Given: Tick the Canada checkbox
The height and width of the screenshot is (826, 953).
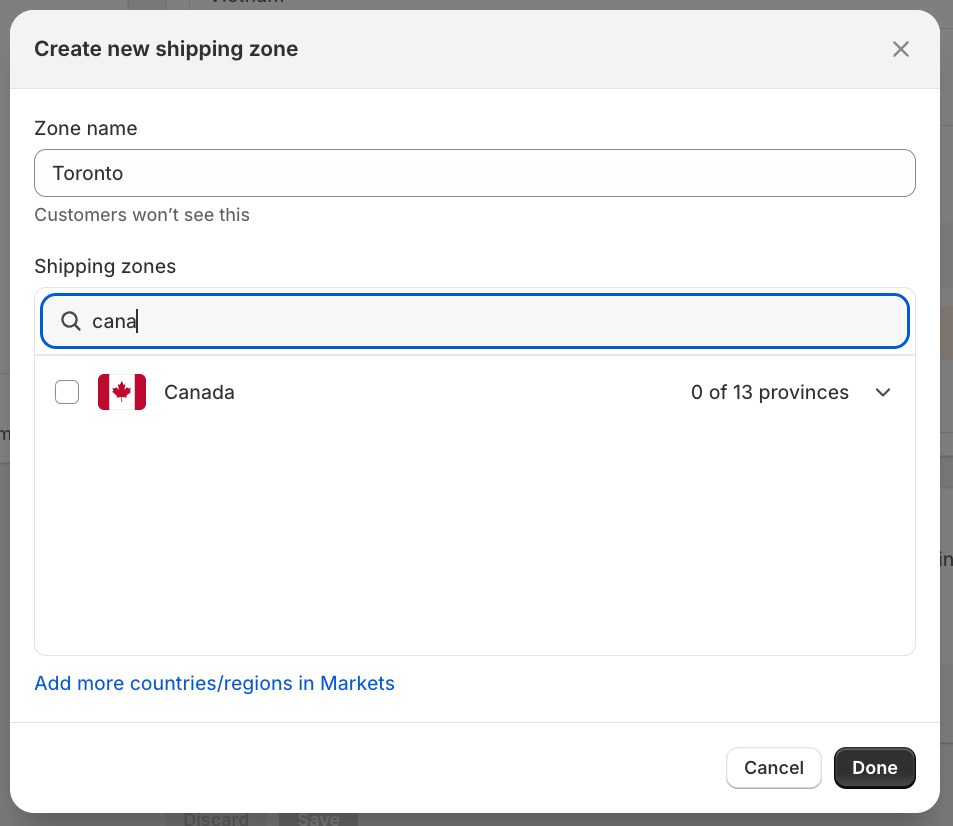Looking at the screenshot, I should [x=67, y=392].
